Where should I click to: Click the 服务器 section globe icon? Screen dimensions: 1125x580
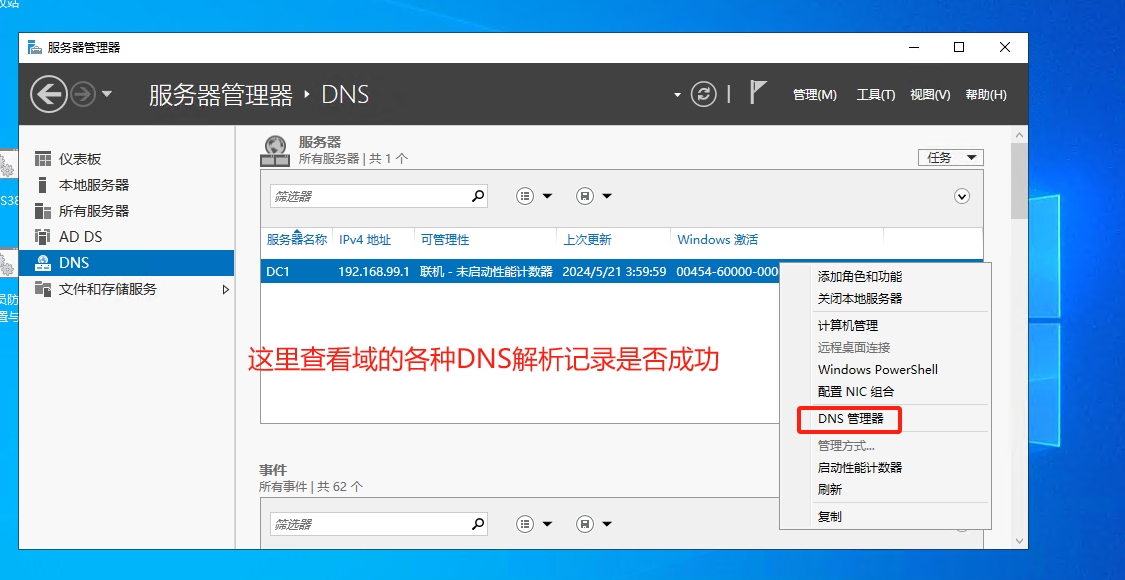pyautogui.click(x=276, y=150)
